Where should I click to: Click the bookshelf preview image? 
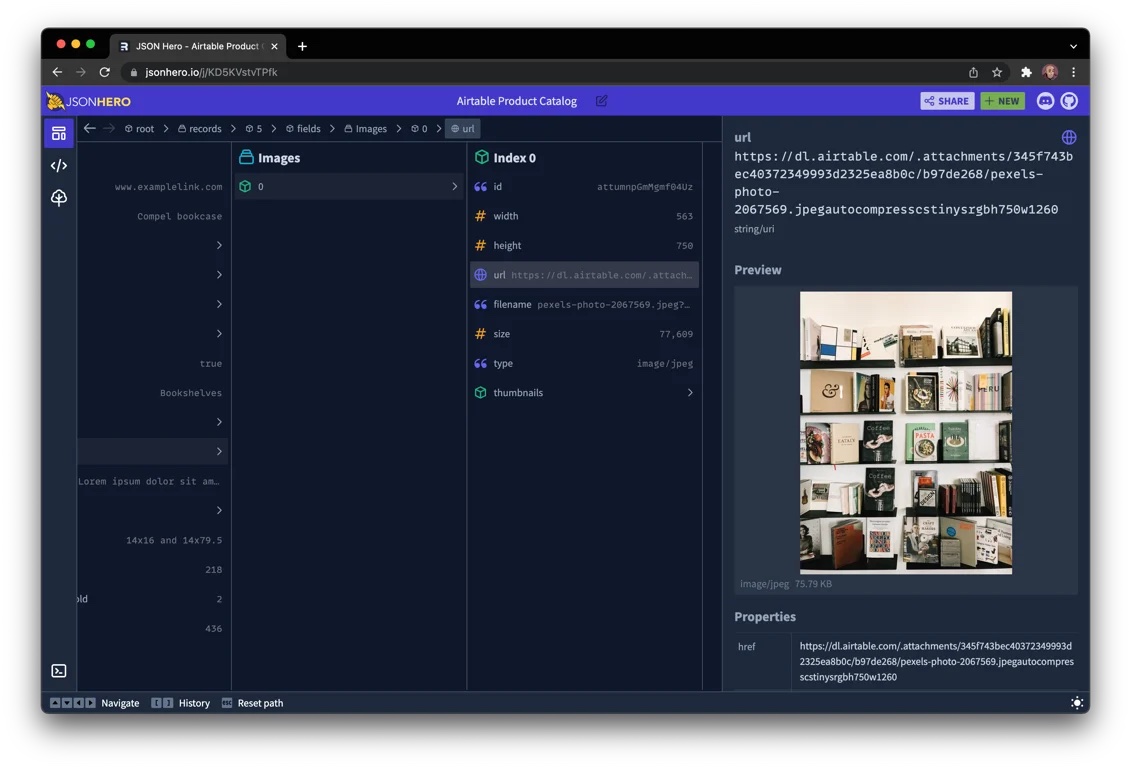coord(905,435)
